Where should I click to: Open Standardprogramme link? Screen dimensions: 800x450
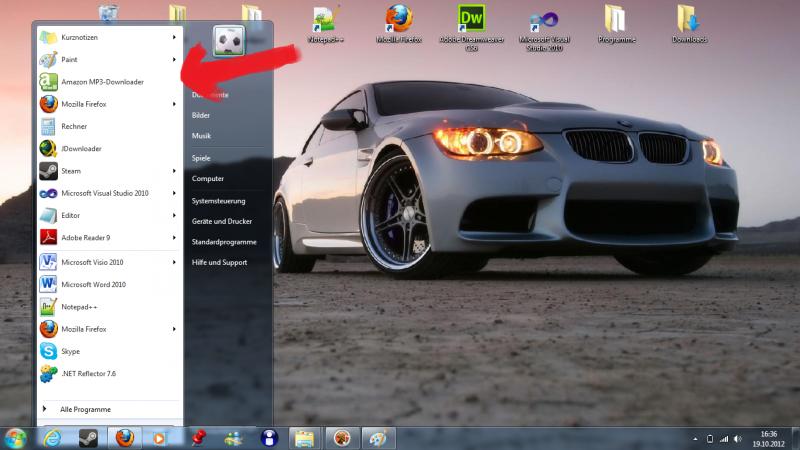224,242
